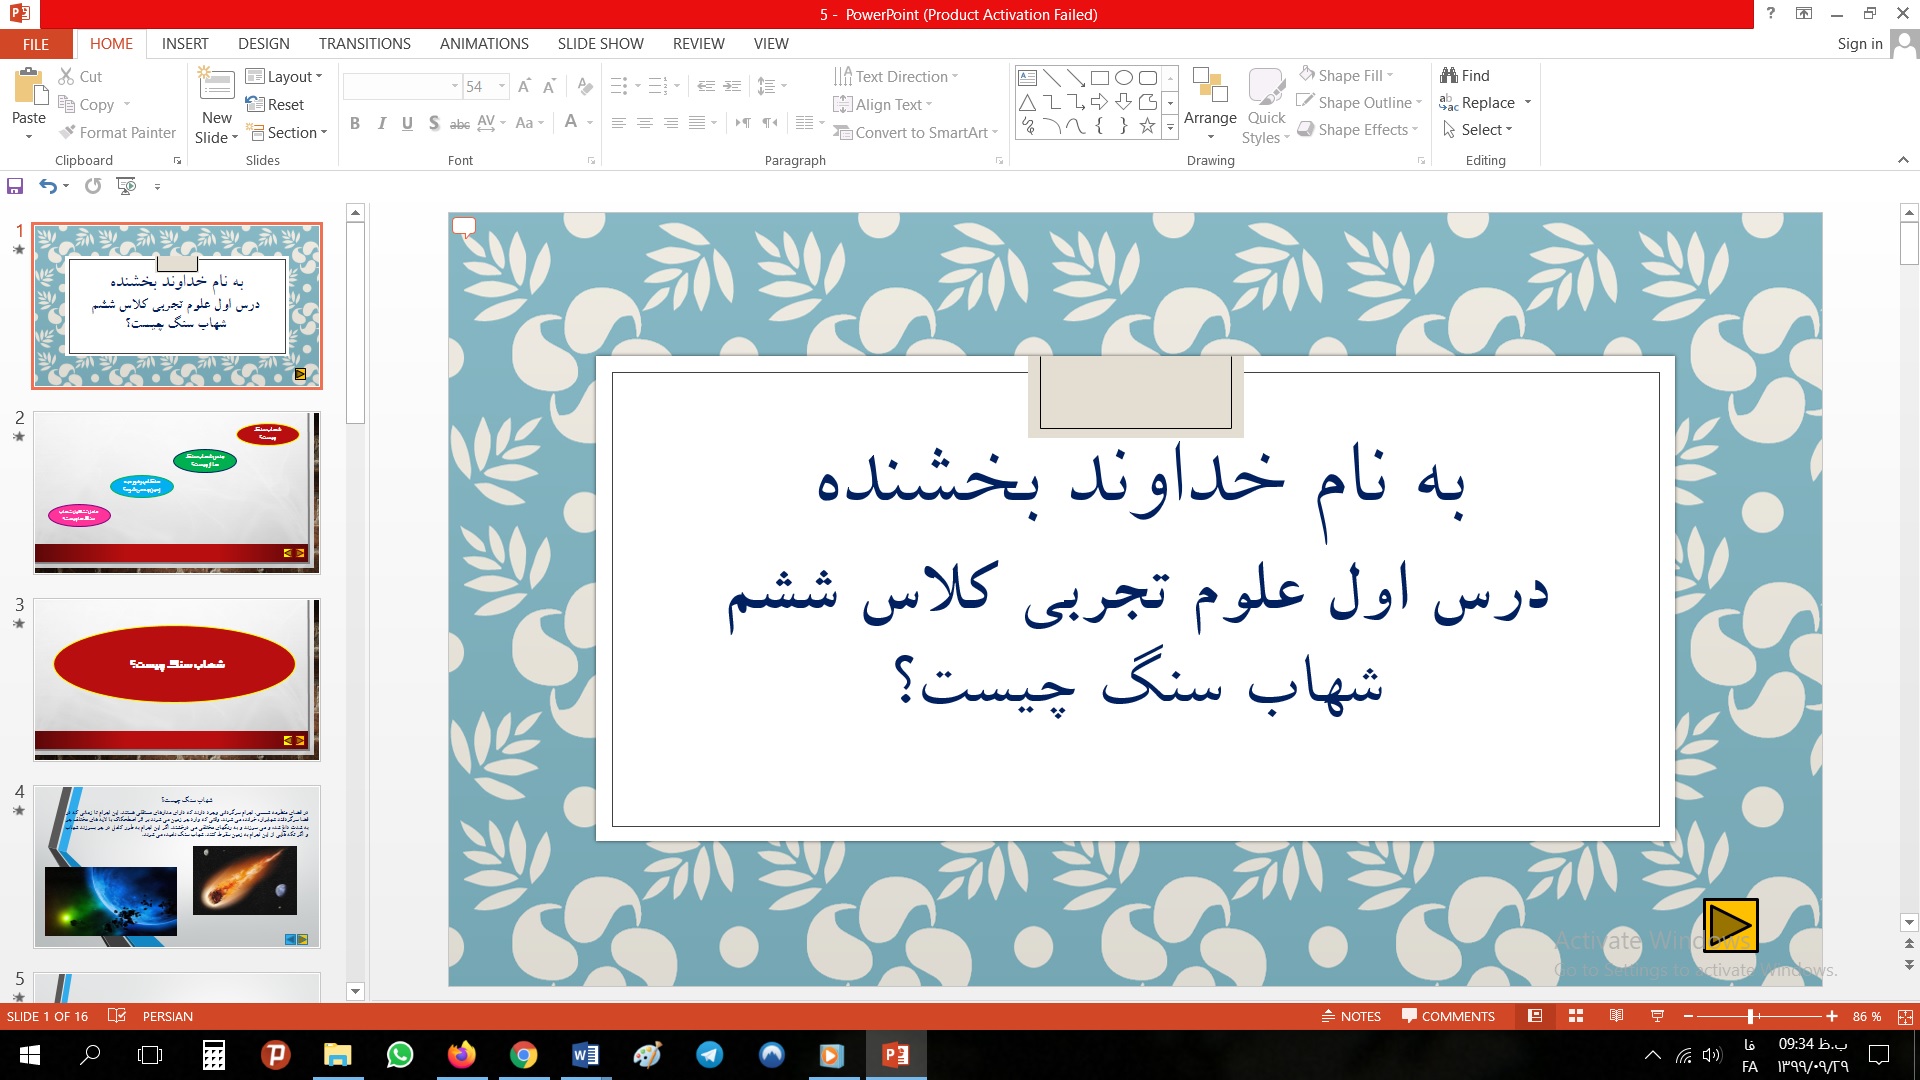
Task: Toggle Italic text formatting
Action: tap(381, 123)
